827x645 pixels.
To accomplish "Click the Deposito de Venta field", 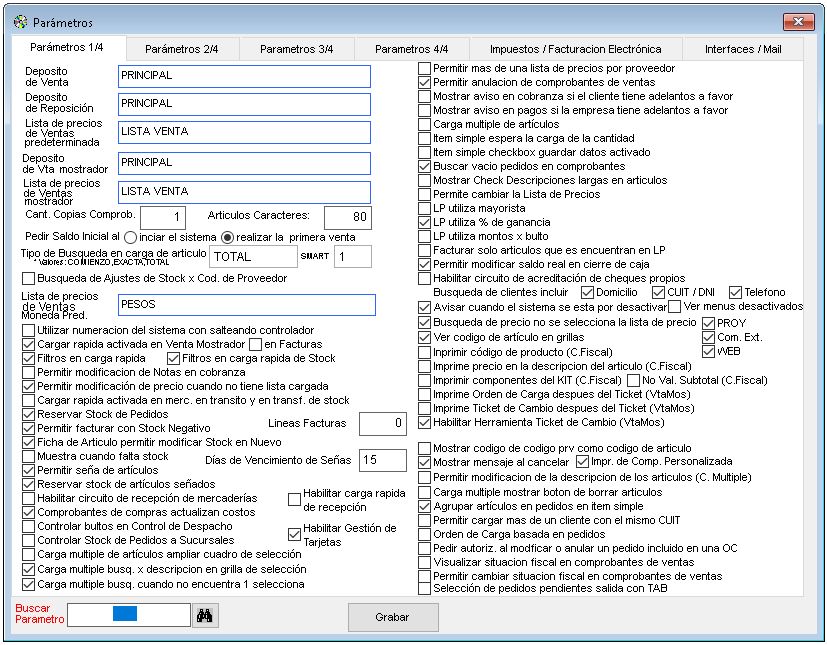I will pyautogui.click(x=243, y=76).
